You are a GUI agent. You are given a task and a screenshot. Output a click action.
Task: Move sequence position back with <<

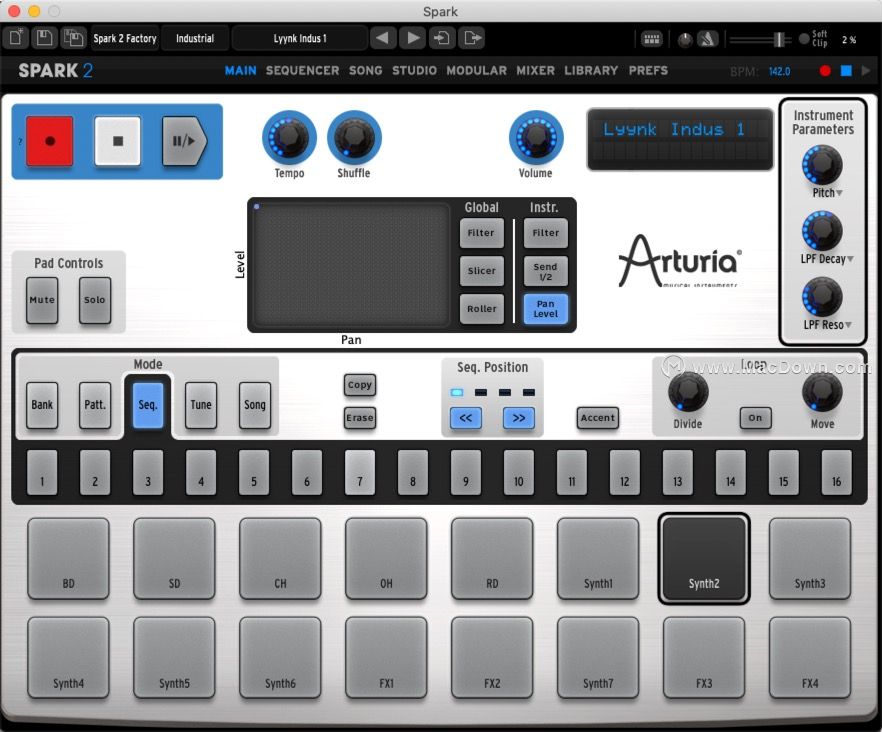coord(466,418)
